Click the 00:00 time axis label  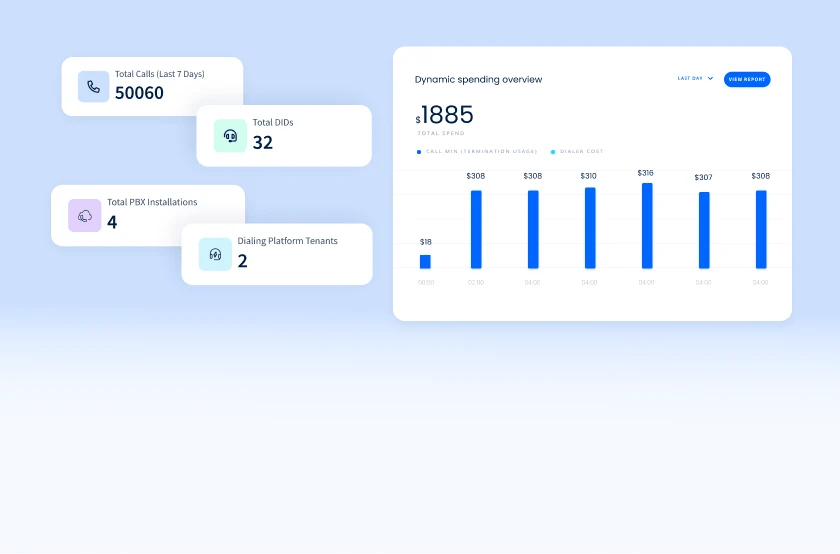[x=426, y=282]
